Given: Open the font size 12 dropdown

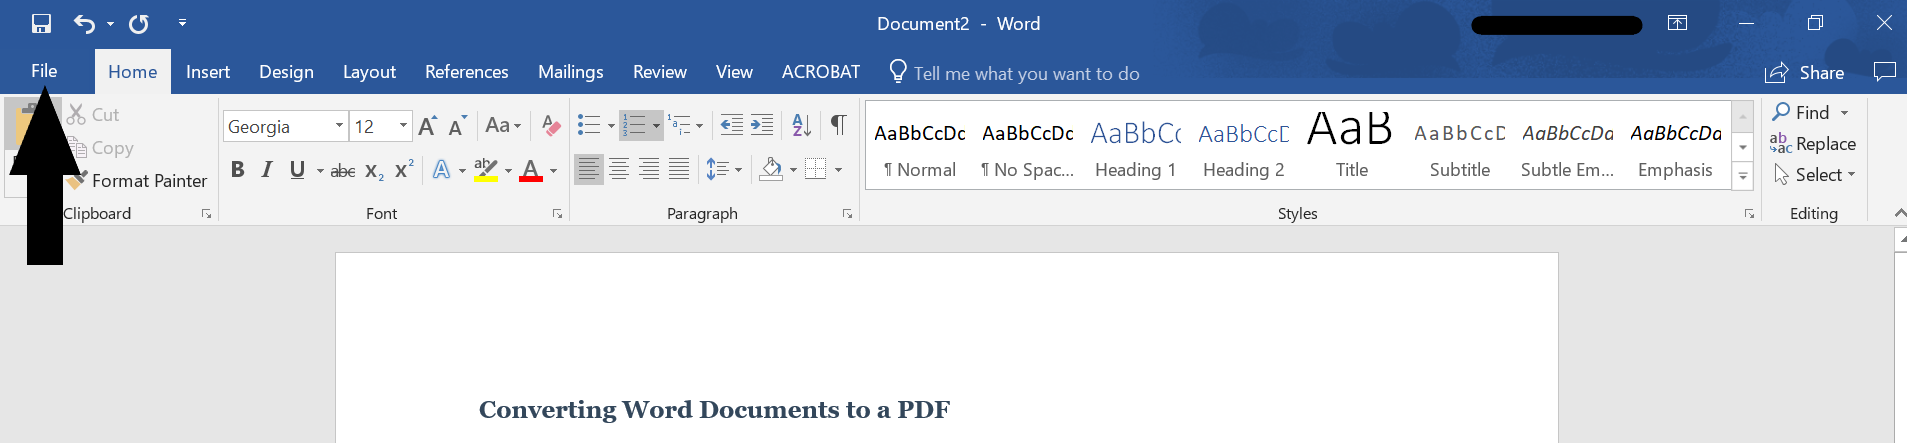Looking at the screenshot, I should [x=403, y=126].
